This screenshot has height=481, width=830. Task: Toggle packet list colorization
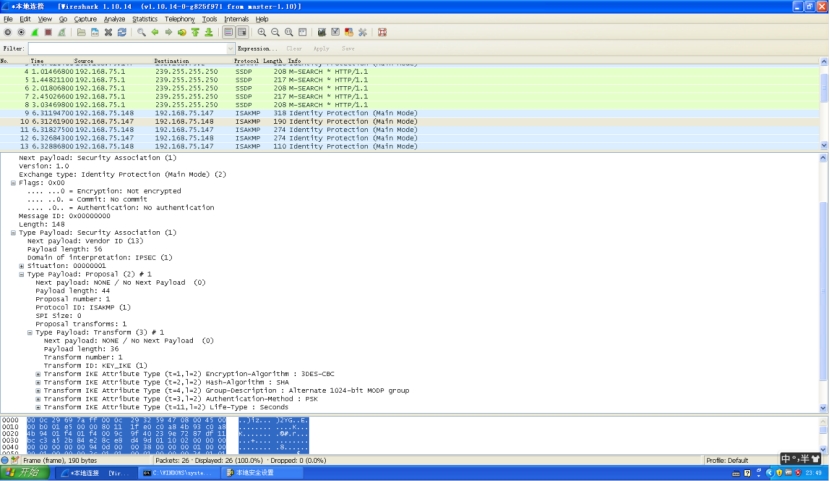coord(228,32)
